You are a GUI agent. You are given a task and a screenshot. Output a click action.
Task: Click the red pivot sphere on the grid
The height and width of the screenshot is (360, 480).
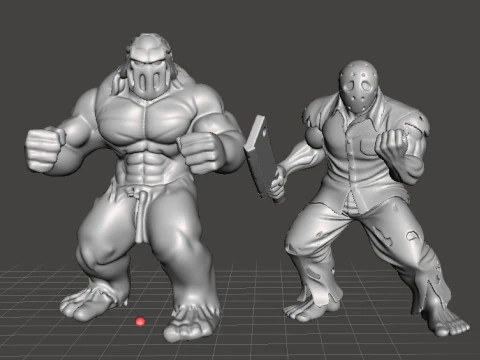click(140, 321)
